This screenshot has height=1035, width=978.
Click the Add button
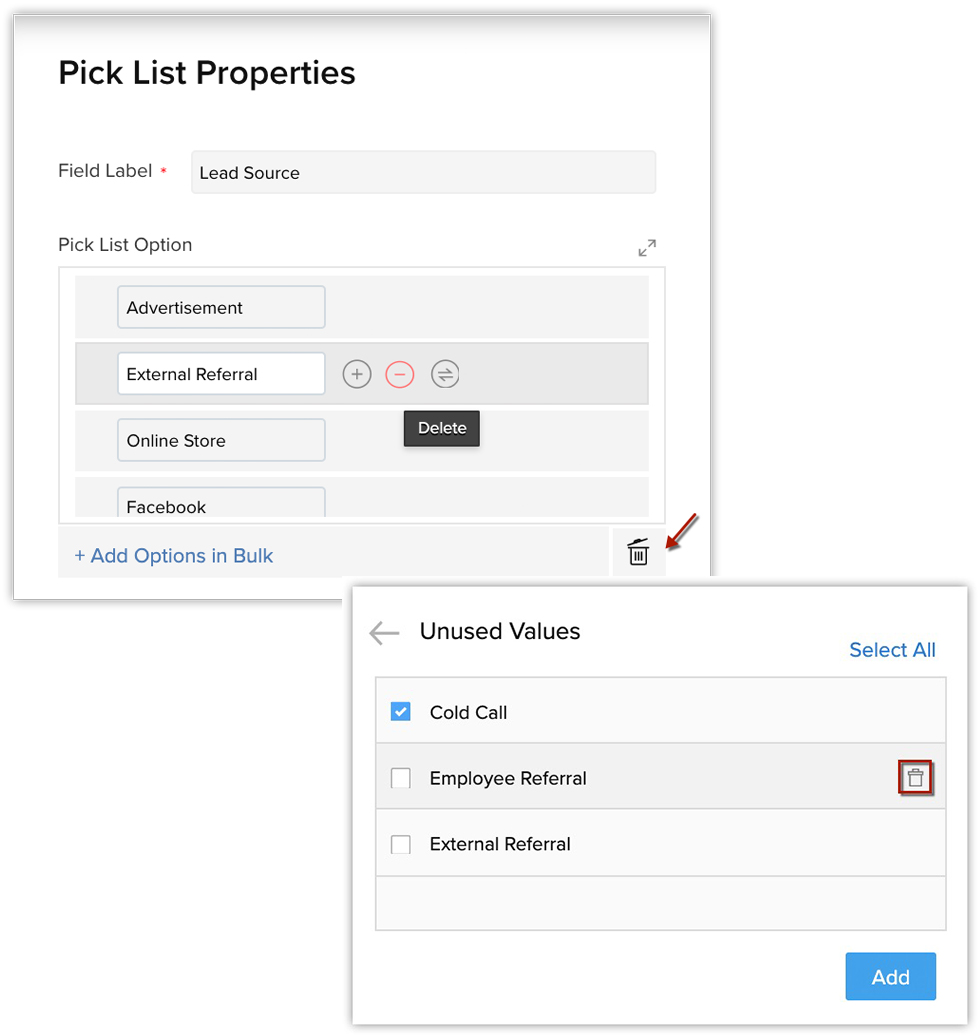pos(891,976)
